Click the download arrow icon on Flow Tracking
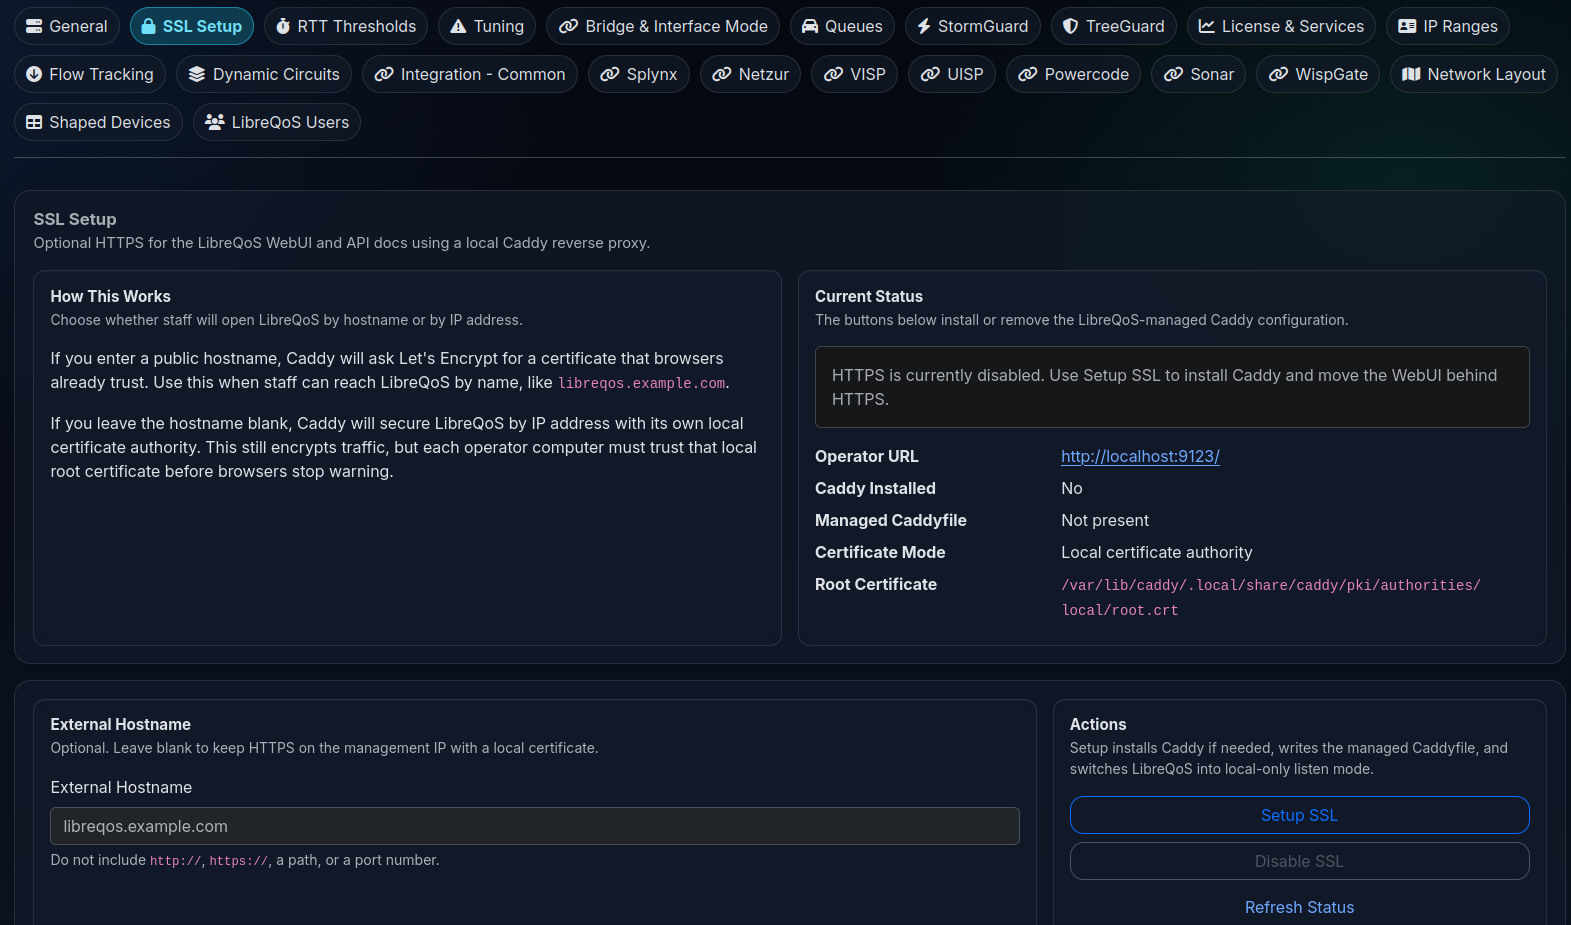 pyautogui.click(x=34, y=74)
